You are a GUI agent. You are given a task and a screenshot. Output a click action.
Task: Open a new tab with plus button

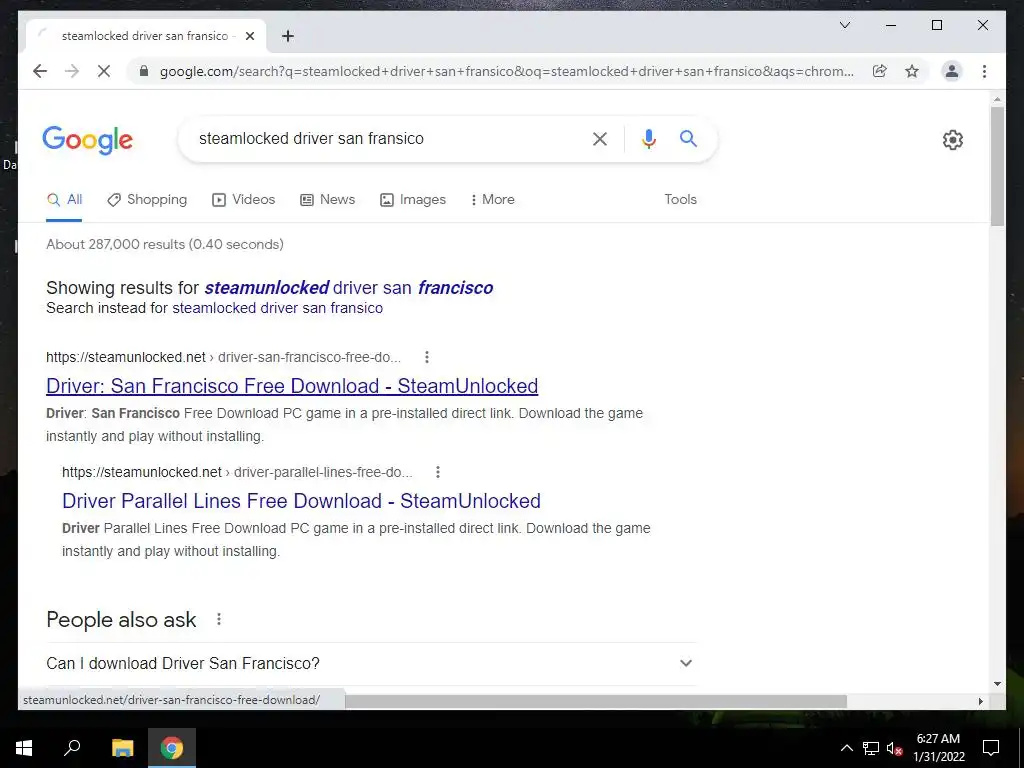288,36
